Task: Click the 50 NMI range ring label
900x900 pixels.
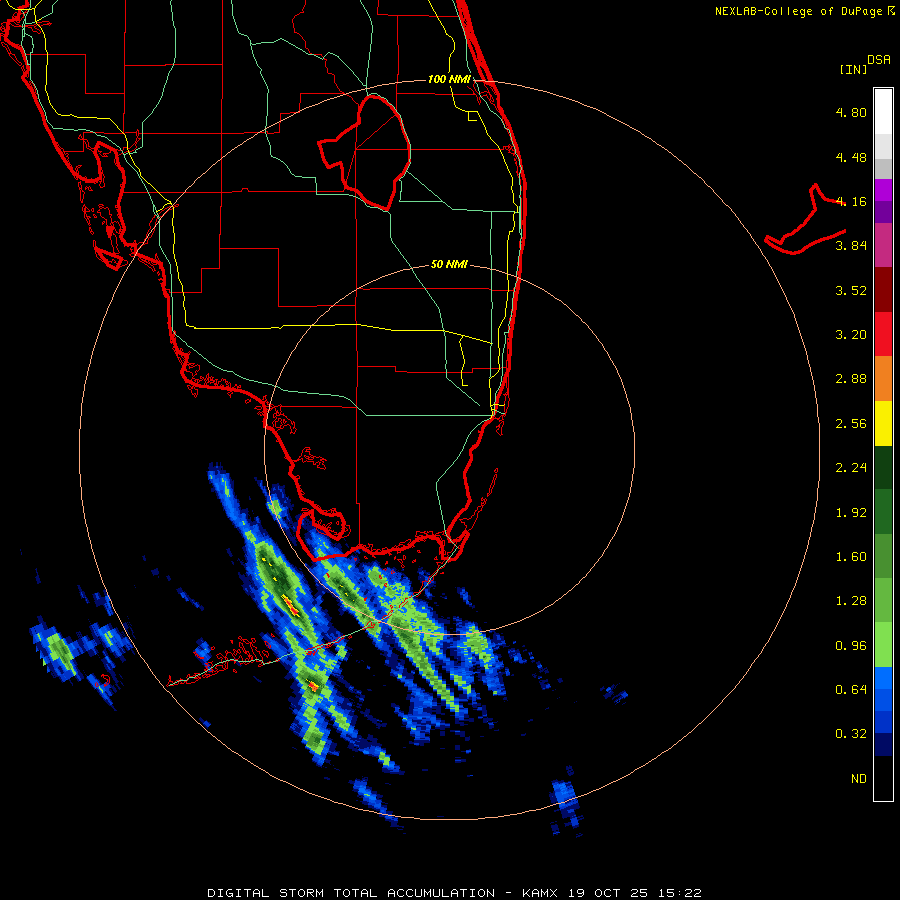Action: [x=449, y=265]
